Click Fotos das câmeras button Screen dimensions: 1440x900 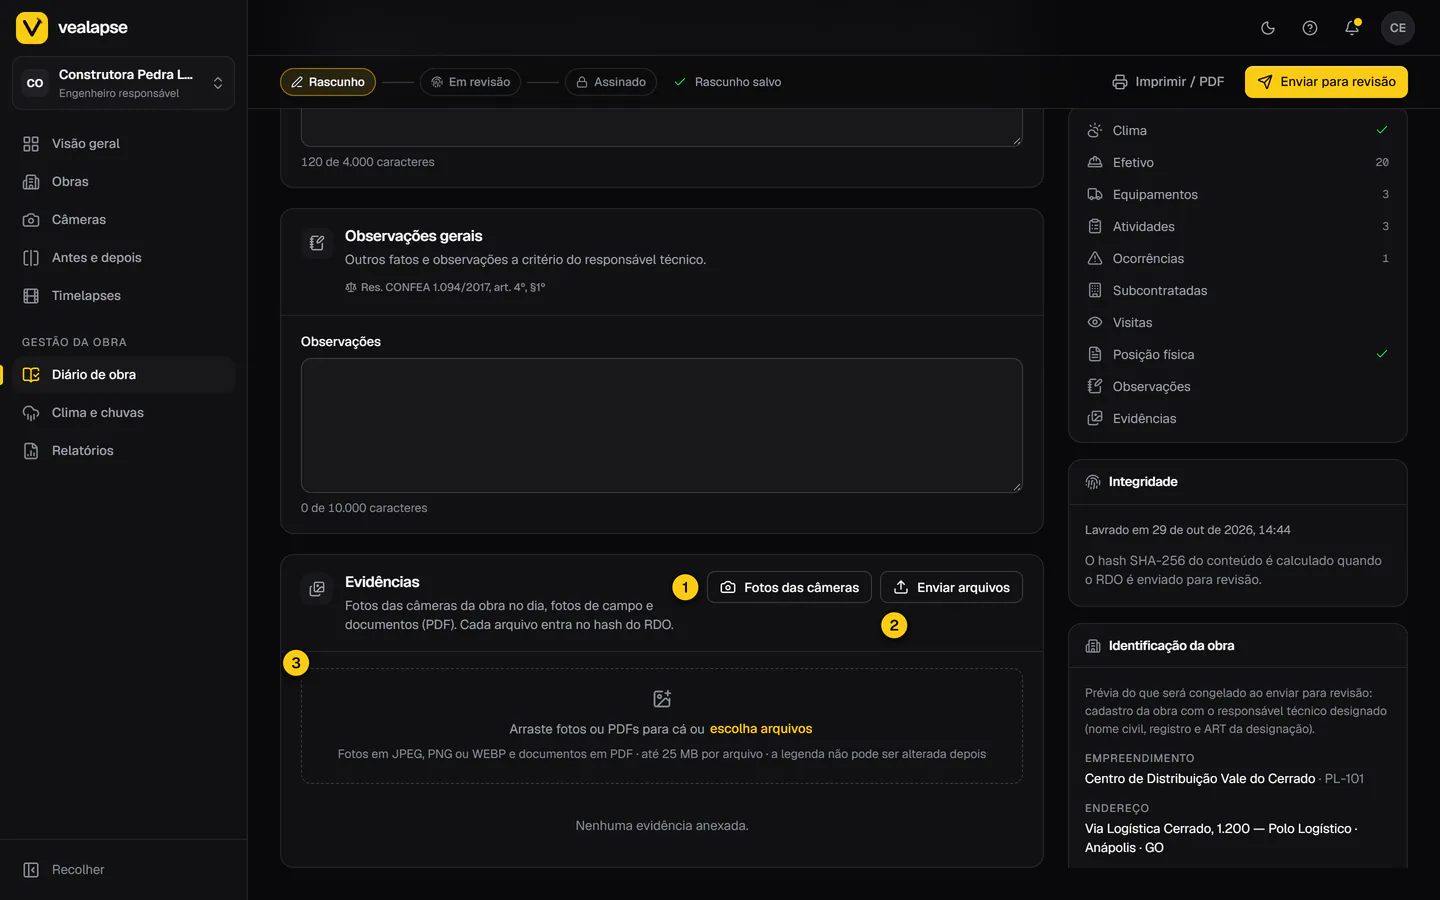(789, 588)
